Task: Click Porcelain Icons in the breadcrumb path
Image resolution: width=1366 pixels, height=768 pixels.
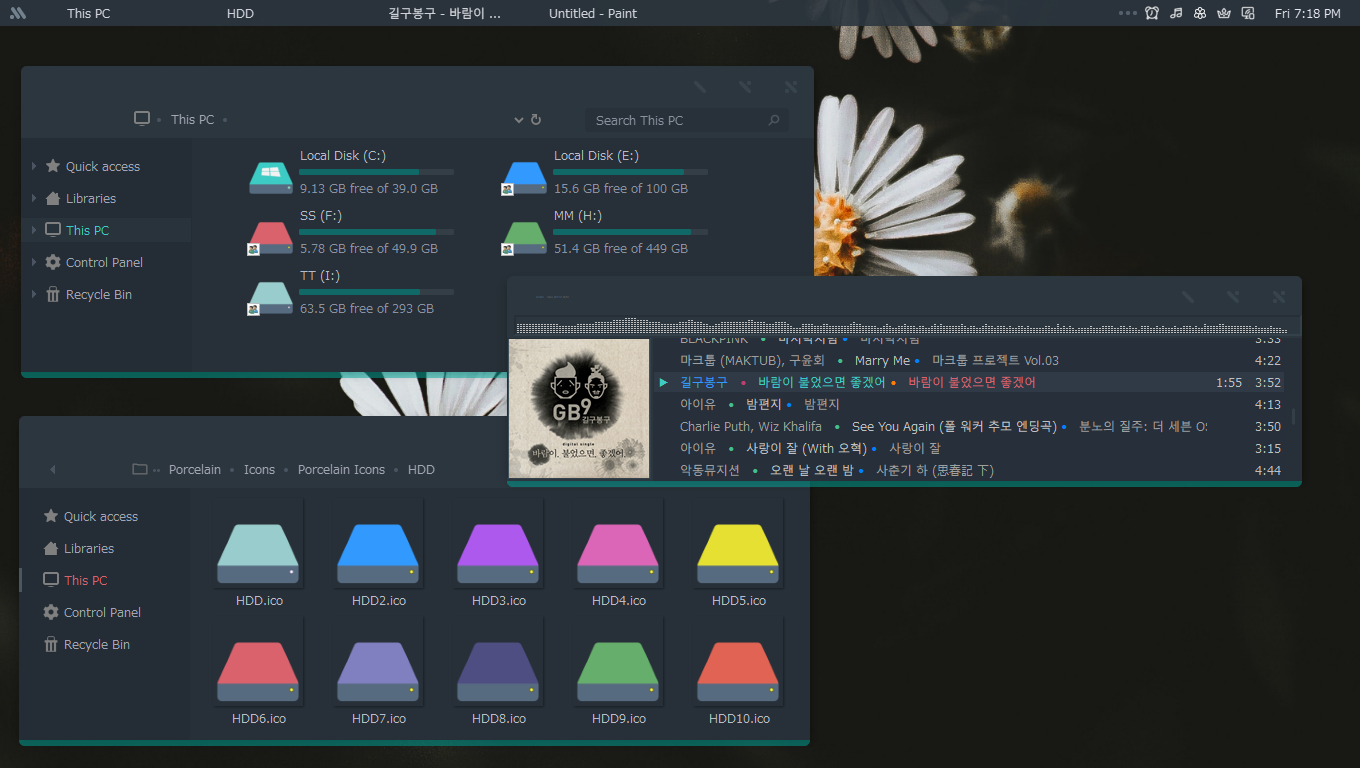Action: [341, 469]
